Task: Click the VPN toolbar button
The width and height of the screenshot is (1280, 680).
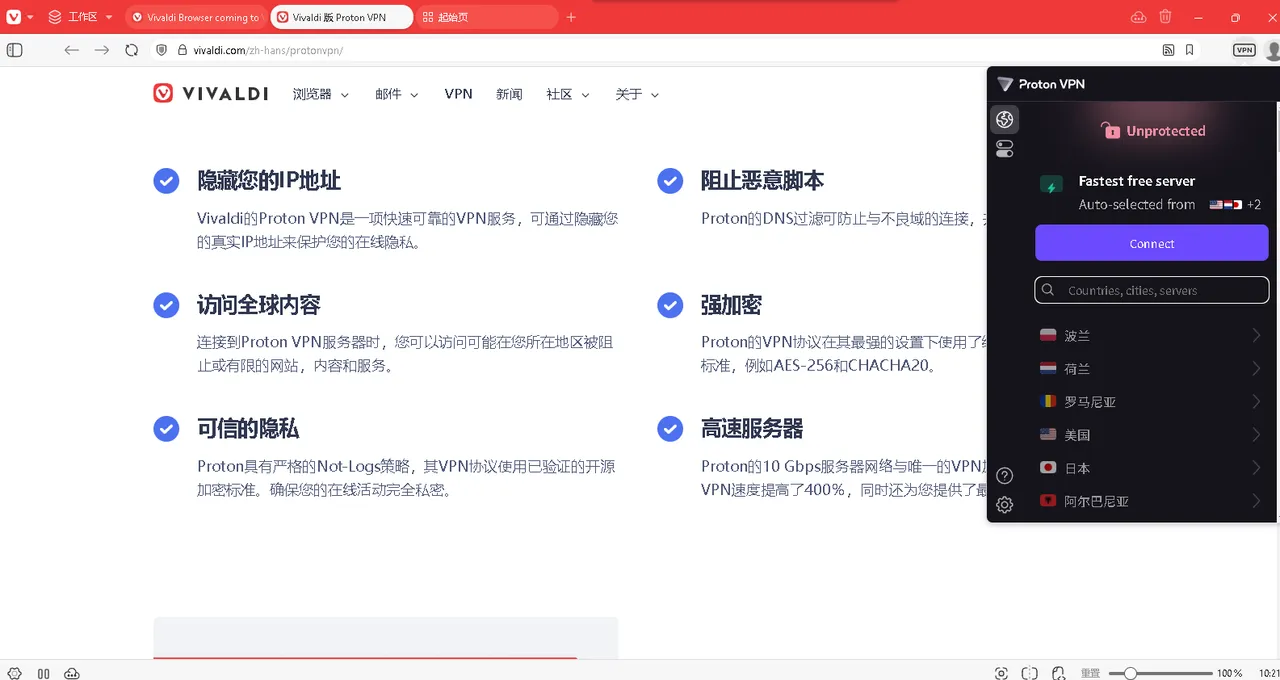Action: click(x=1244, y=50)
